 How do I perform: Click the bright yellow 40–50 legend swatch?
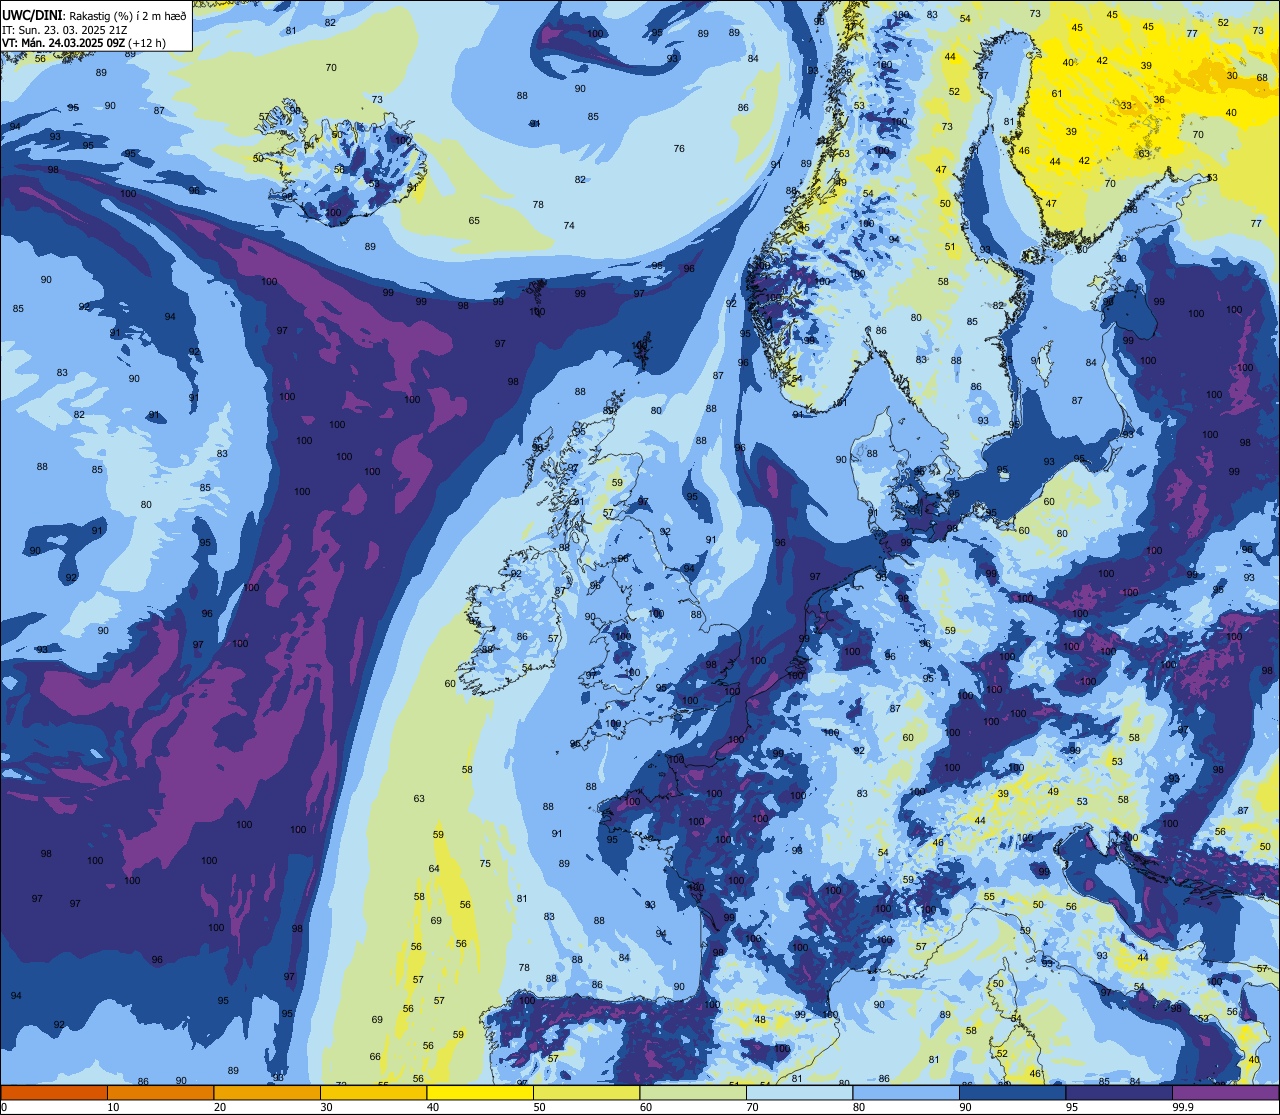click(480, 1092)
